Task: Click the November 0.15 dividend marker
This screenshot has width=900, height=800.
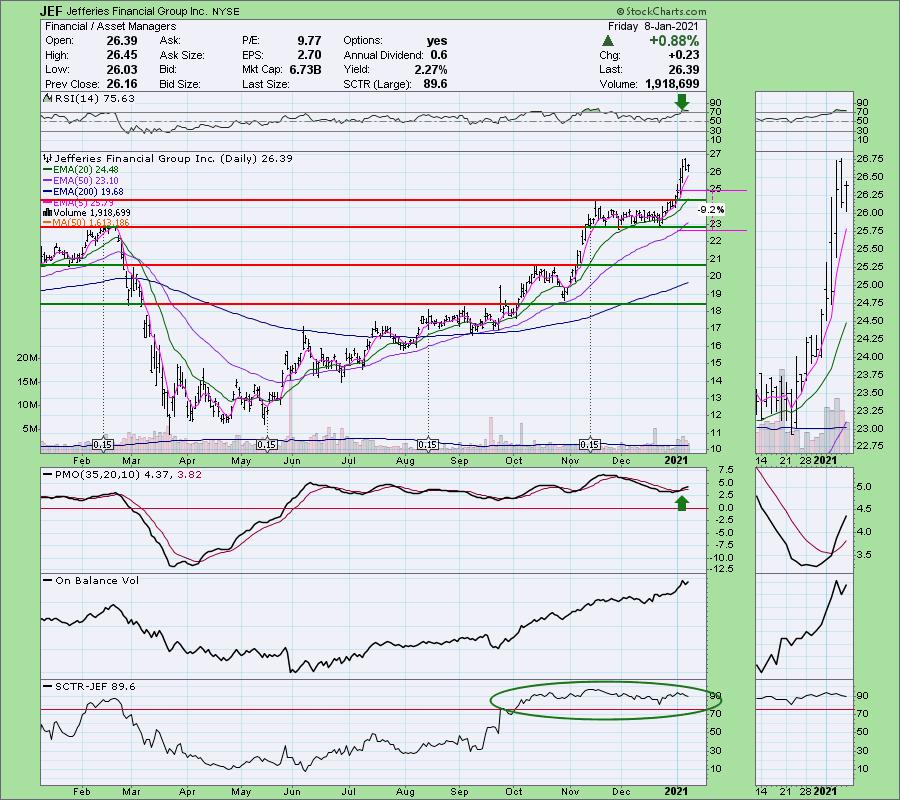Action: pyautogui.click(x=589, y=444)
